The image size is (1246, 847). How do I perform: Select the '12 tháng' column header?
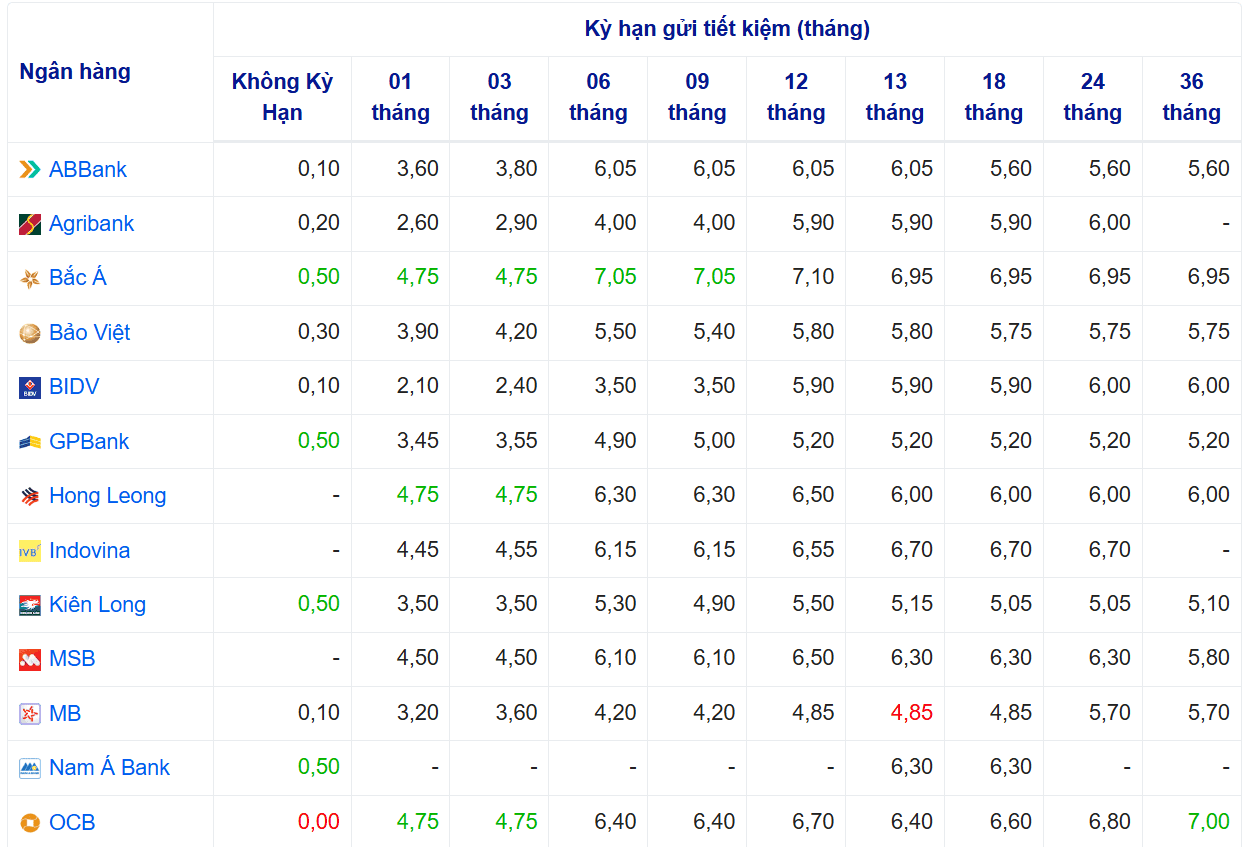pyautogui.click(x=796, y=97)
